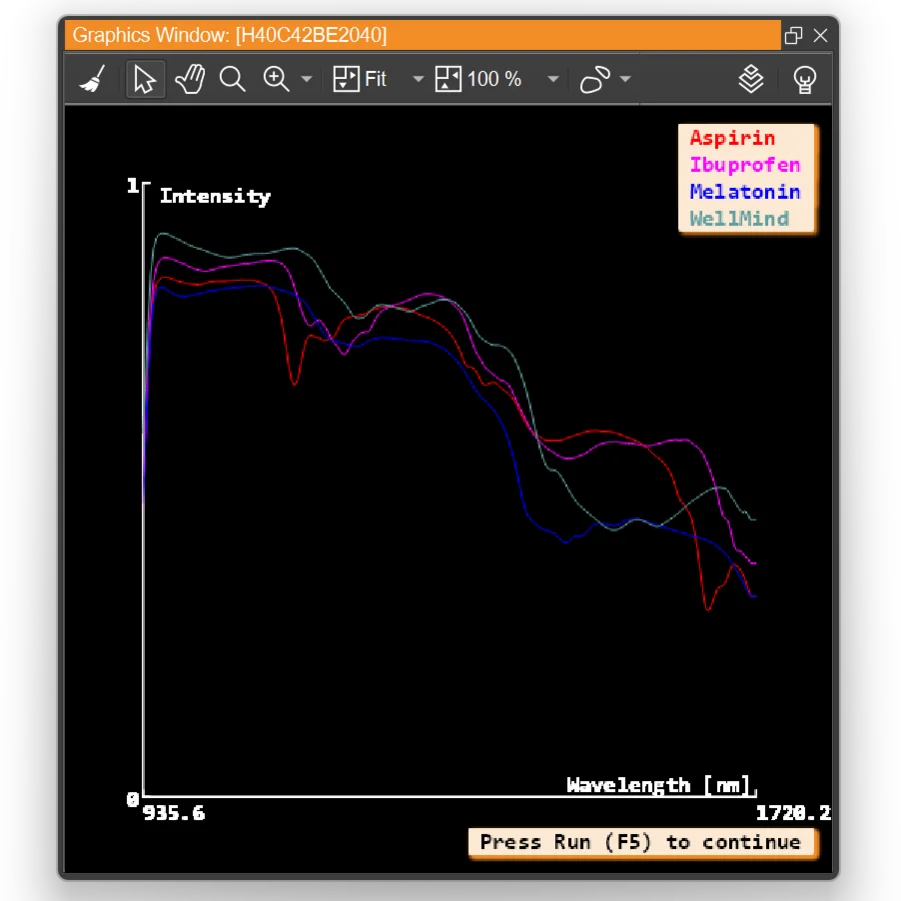Click the zoom-in plus magnifier
Screen dimensions: 901x901
[276, 79]
